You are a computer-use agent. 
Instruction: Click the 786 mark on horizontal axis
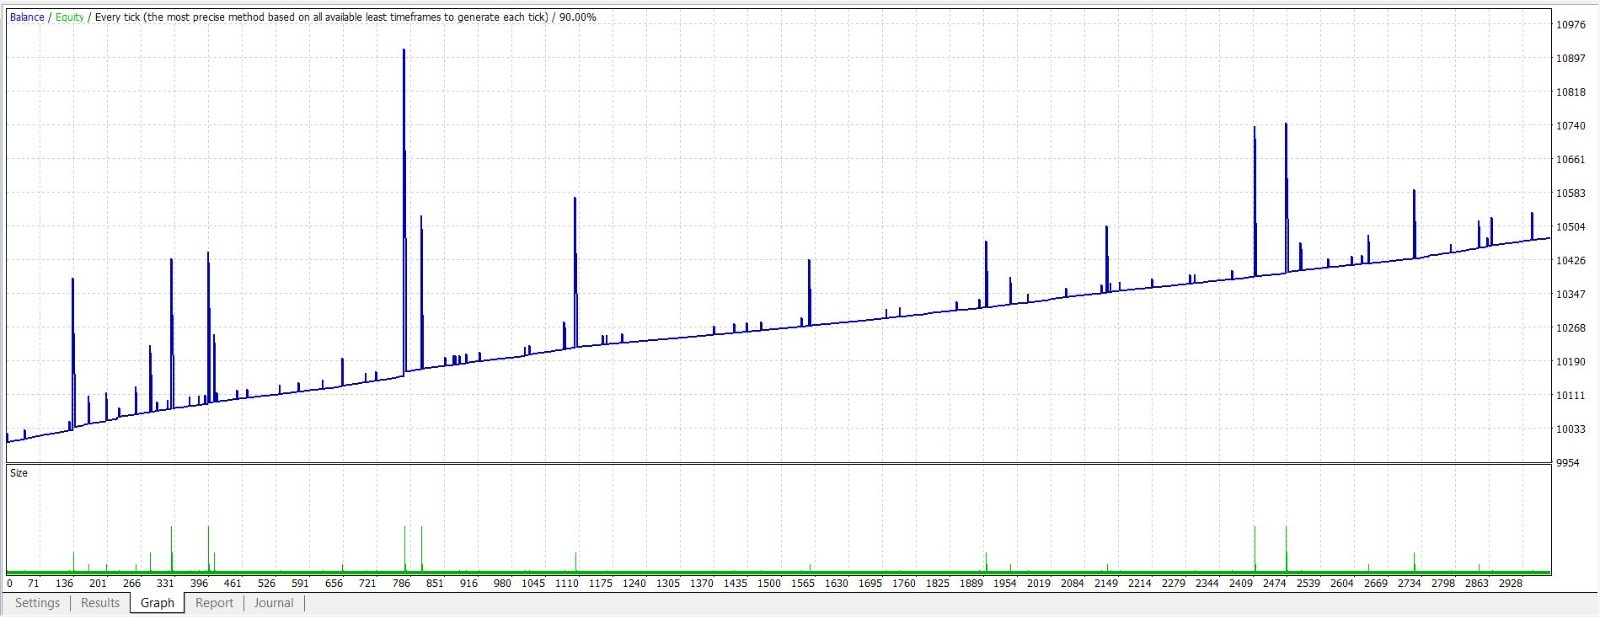pos(401,583)
